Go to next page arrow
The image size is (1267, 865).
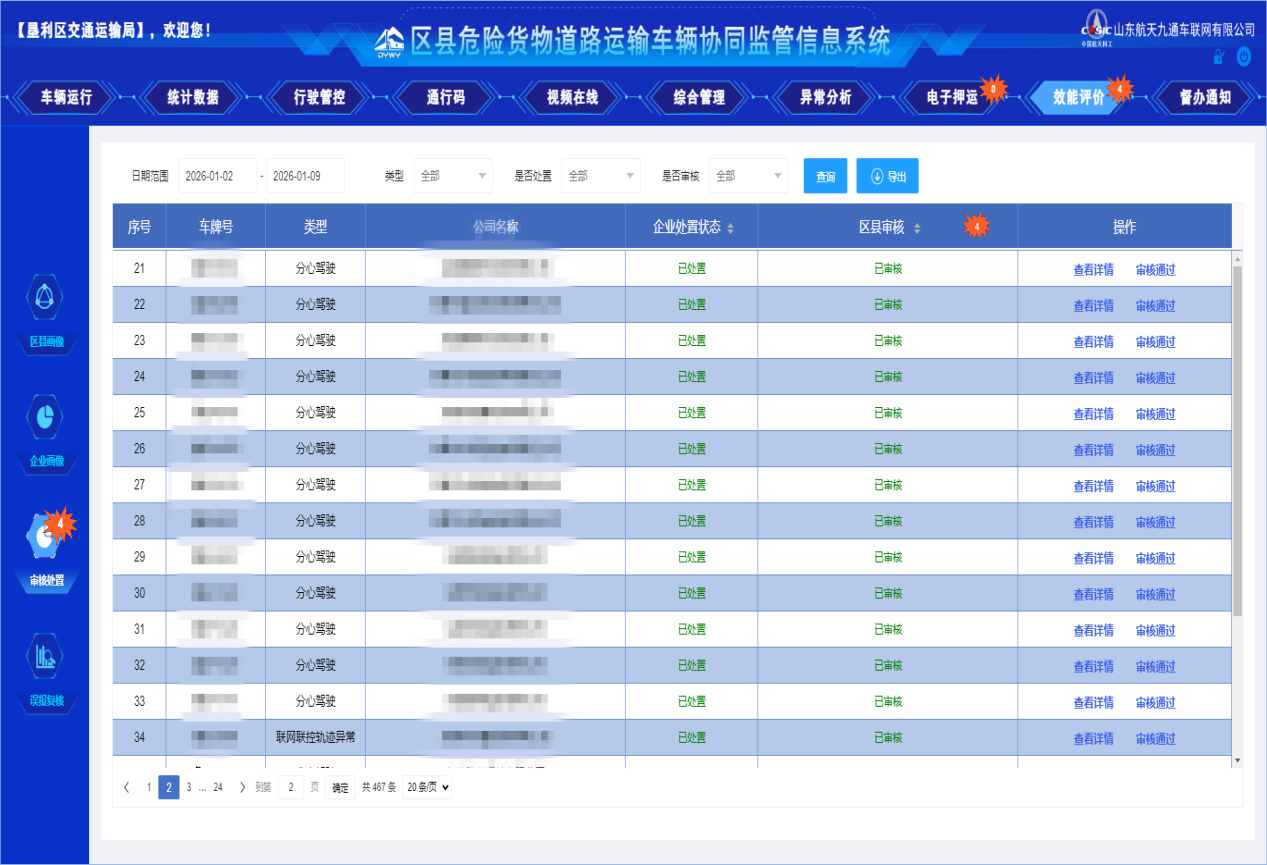242,787
